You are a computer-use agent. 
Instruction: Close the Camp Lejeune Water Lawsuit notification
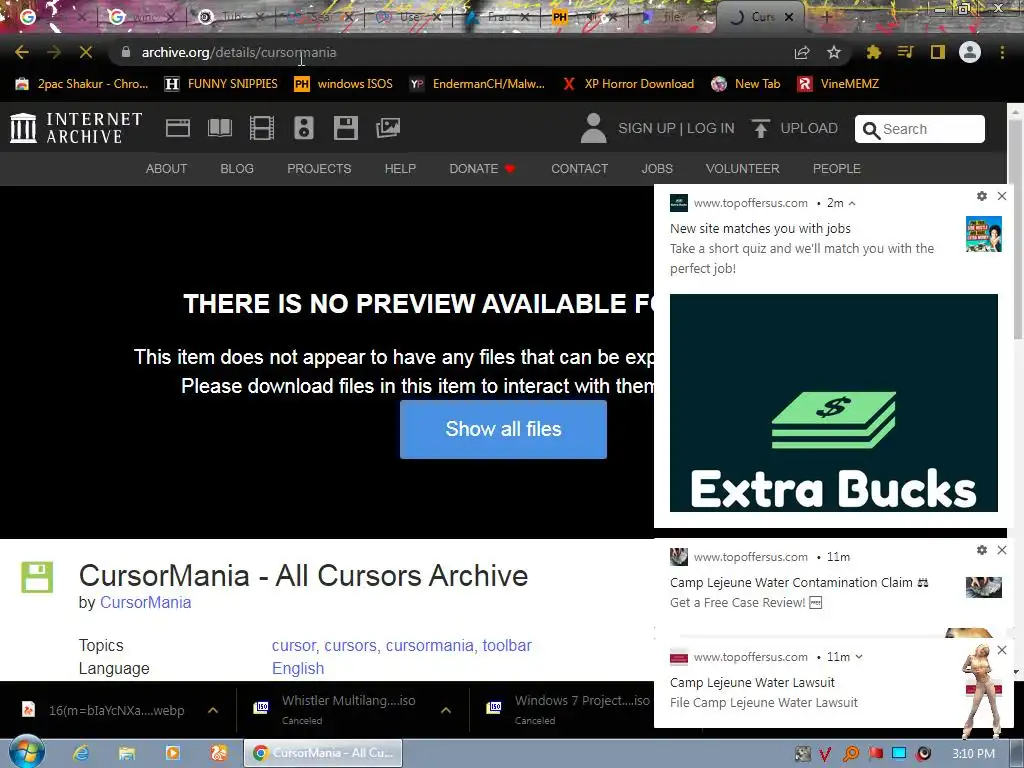[1002, 650]
